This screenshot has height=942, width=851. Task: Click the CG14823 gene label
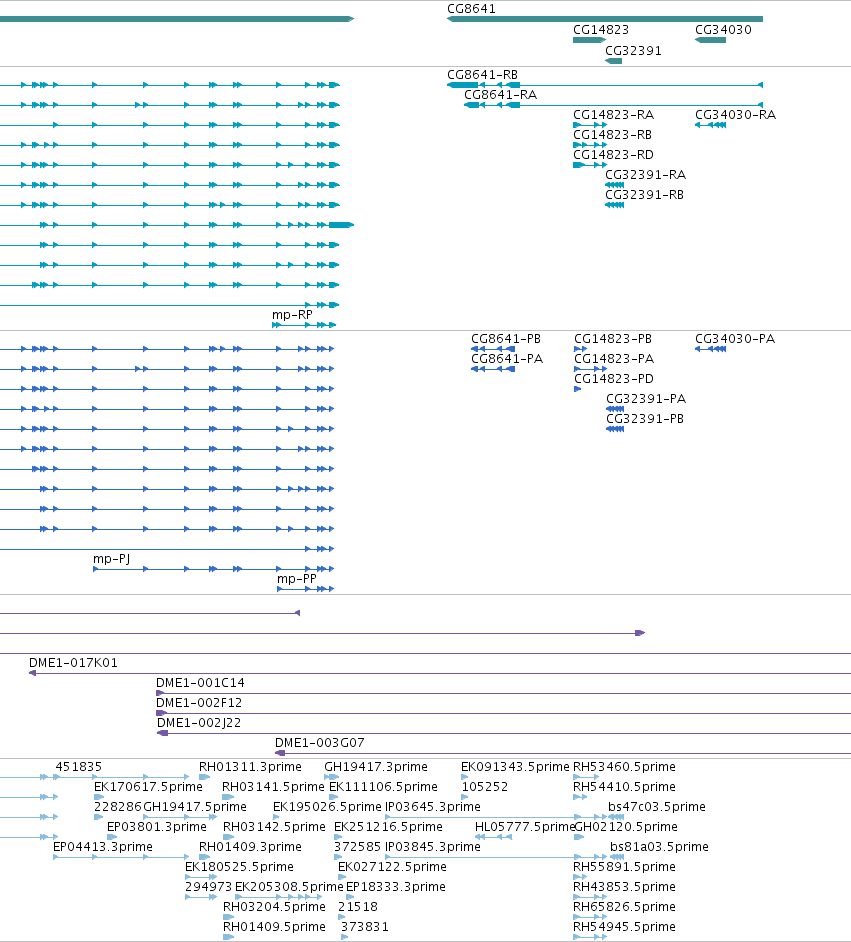[601, 30]
